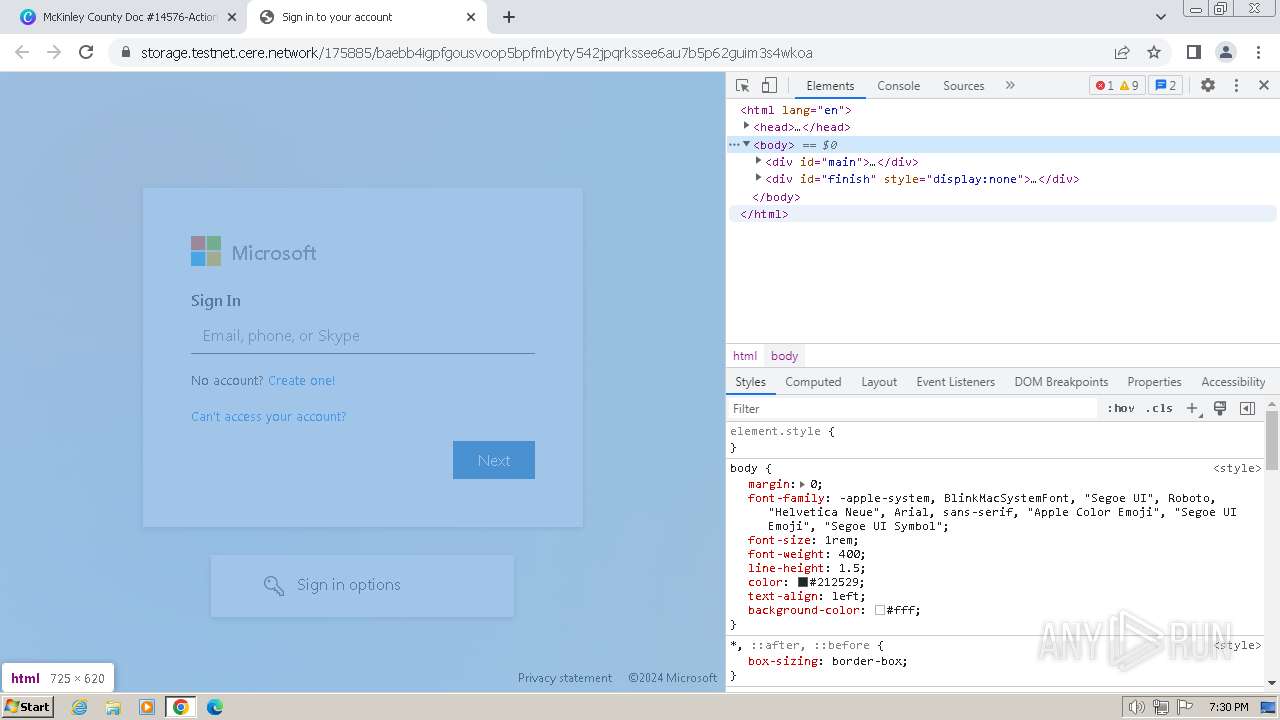Click the Next button
The image size is (1280, 720).
(x=494, y=460)
